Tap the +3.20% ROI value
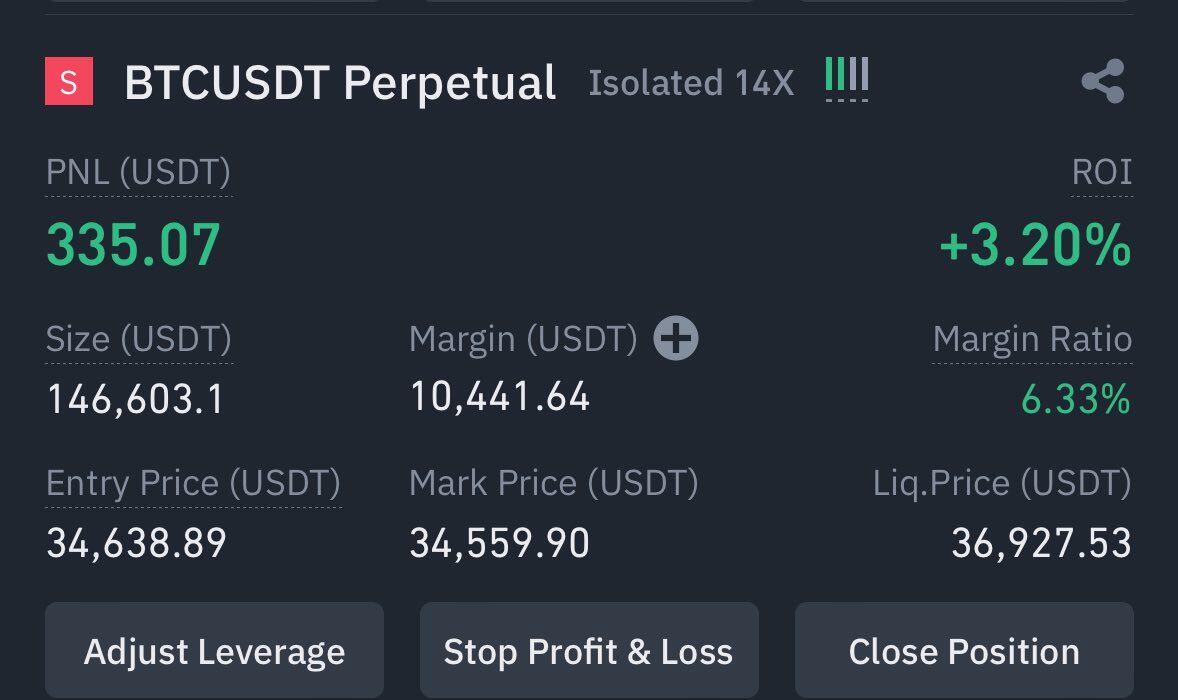 (1035, 245)
